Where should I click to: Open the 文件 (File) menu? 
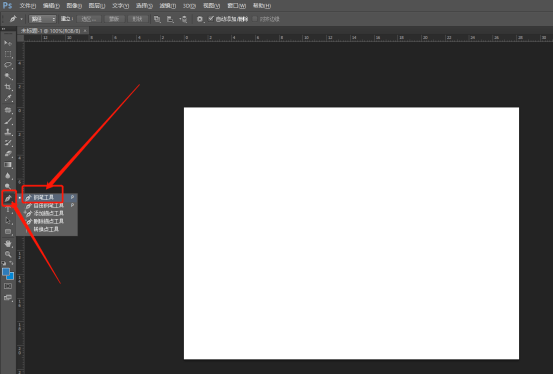pyautogui.click(x=28, y=6)
